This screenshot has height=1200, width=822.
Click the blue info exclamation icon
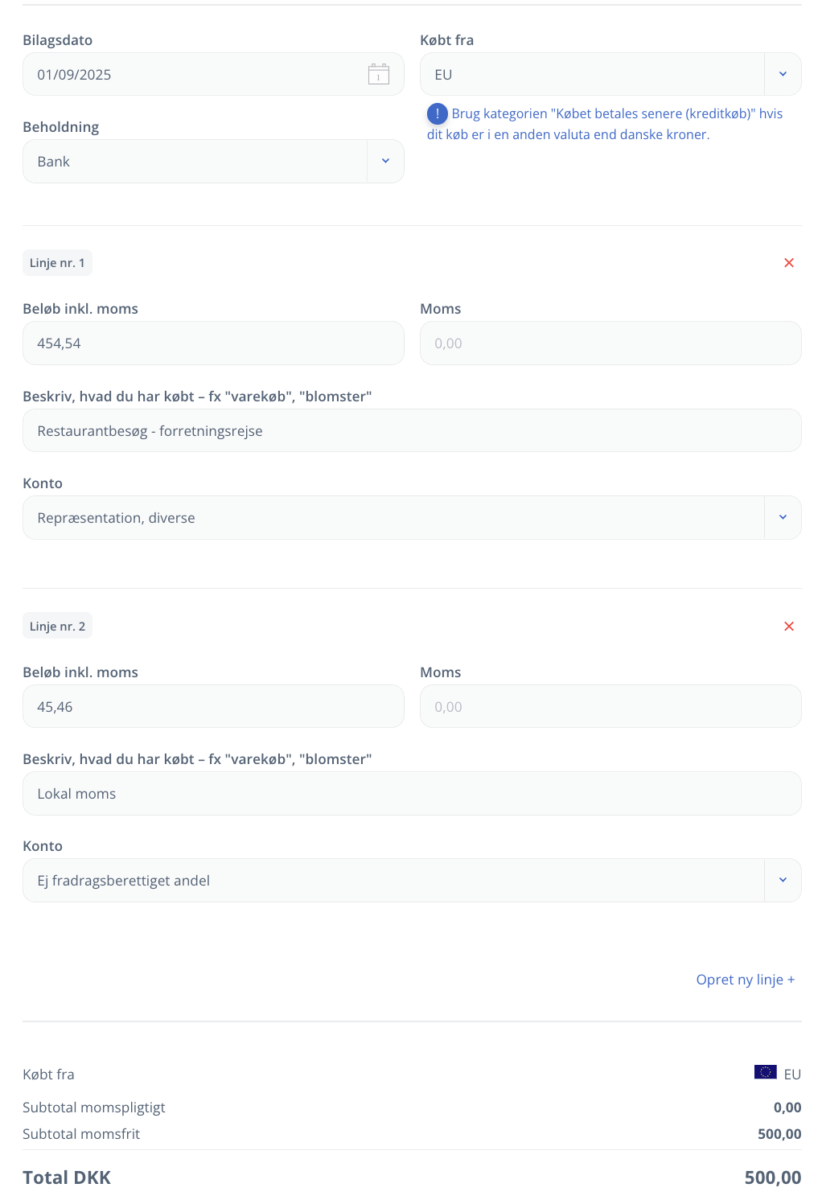tap(437, 114)
